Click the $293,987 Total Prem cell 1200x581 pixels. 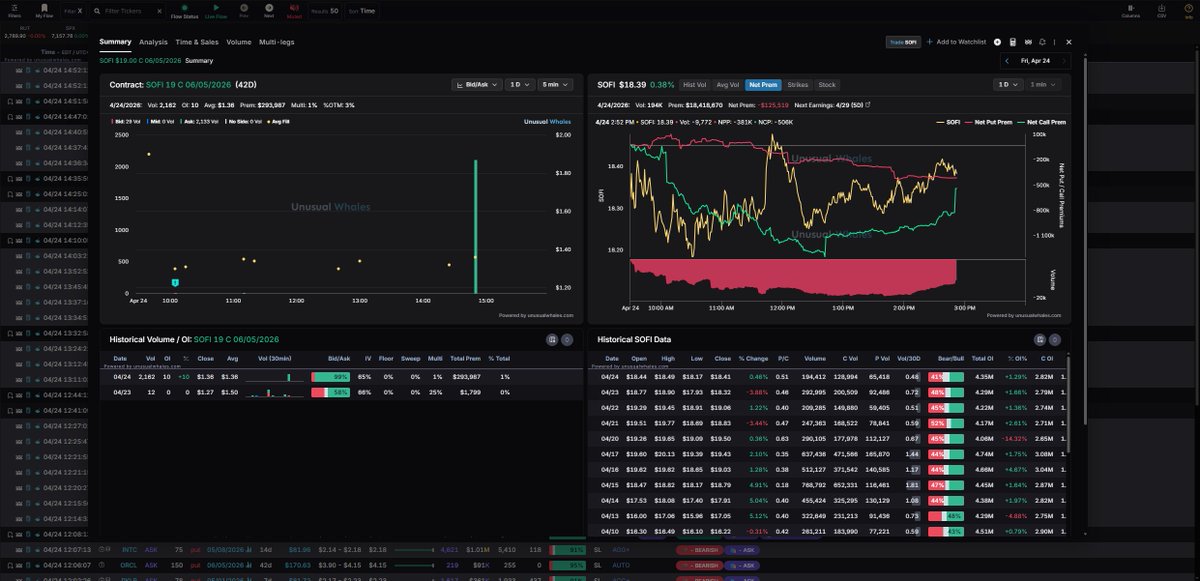tap(466, 377)
